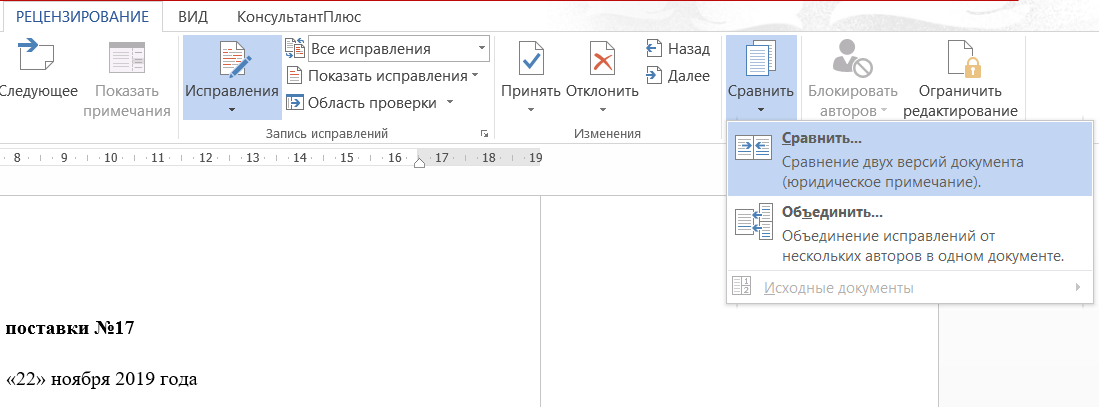
Task: Click the Отклонить reject change icon
Action: (x=602, y=59)
